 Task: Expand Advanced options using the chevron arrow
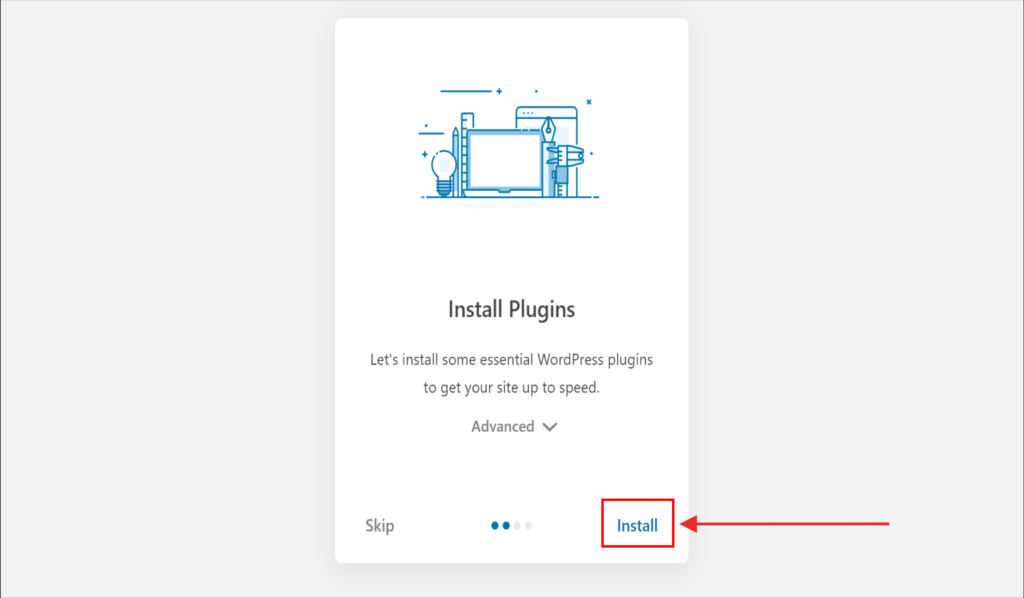tap(550, 427)
